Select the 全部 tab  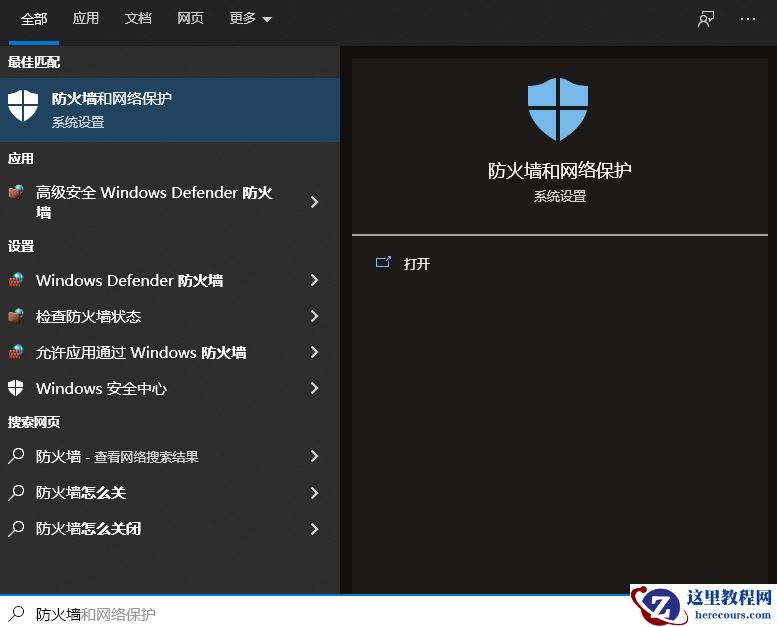(34, 19)
